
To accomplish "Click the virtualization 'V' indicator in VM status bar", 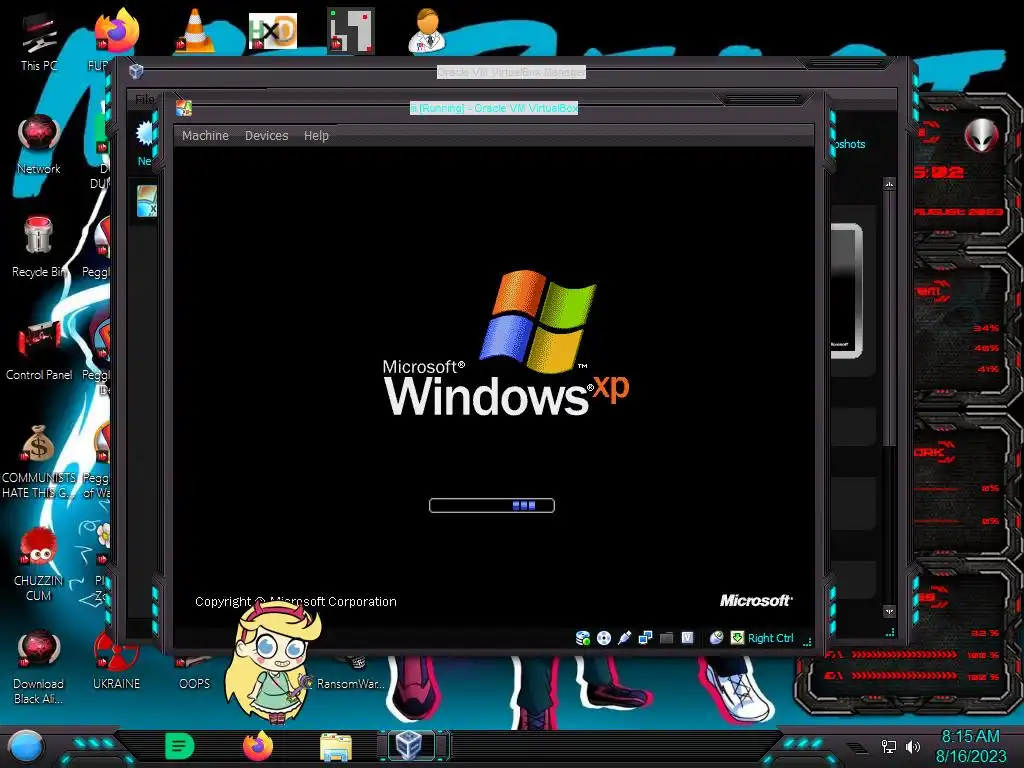I will (x=687, y=637).
